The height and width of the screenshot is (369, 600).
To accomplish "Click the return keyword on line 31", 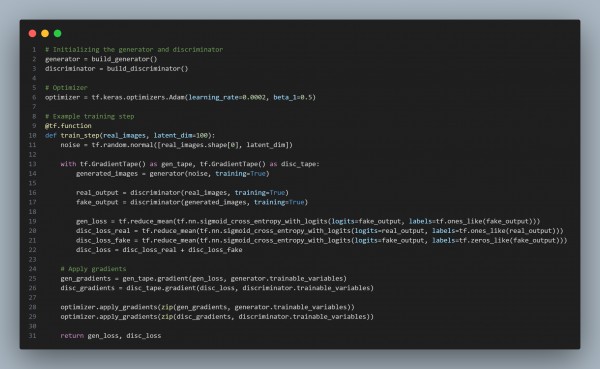I will click(x=72, y=336).
